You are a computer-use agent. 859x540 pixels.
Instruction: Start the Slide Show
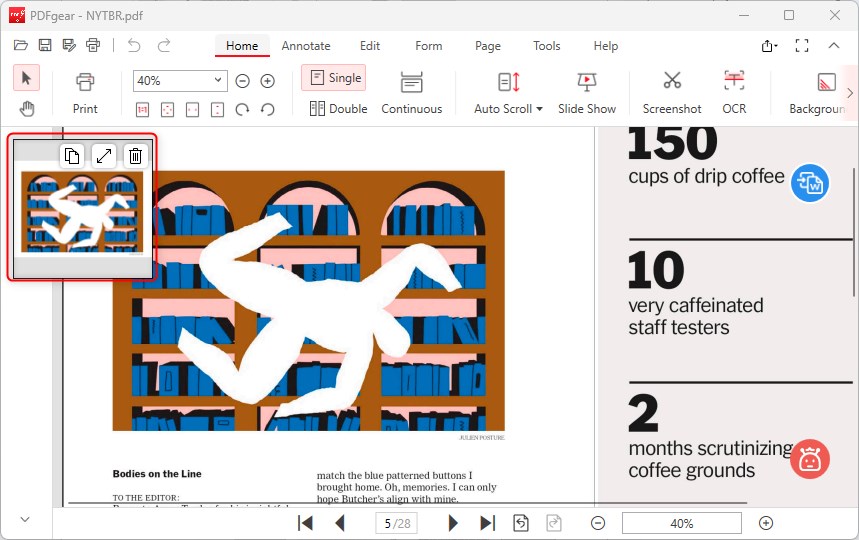(586, 82)
